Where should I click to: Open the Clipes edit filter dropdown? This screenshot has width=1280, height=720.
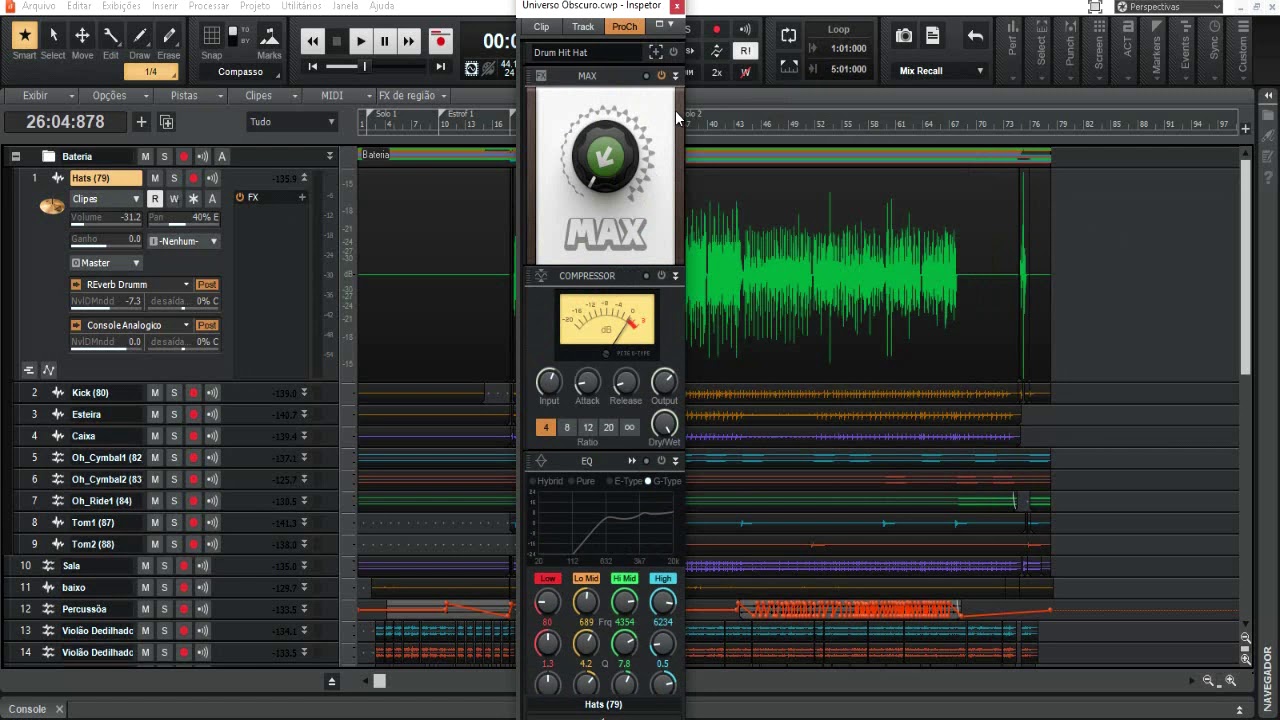106,199
